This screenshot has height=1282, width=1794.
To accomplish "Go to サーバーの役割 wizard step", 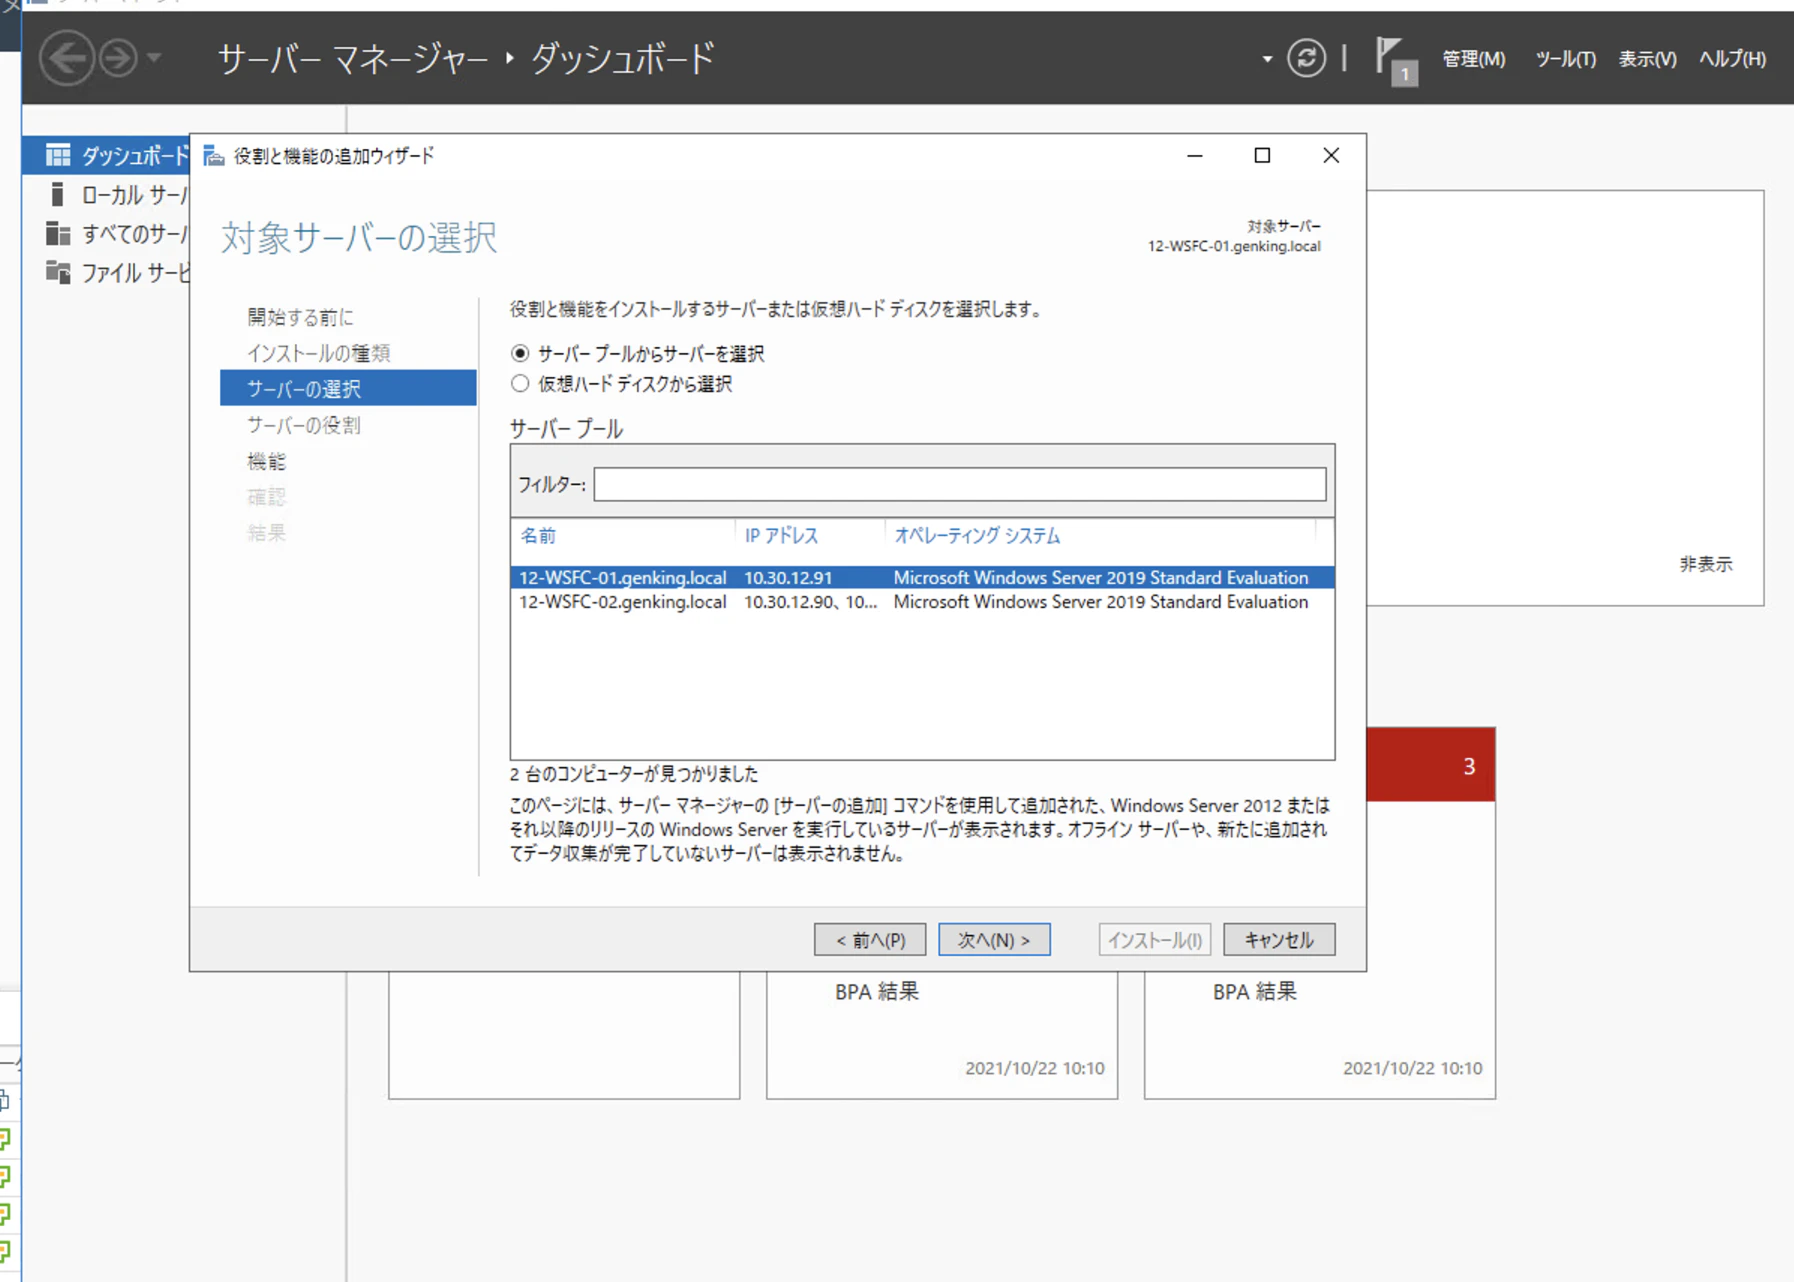I will (x=304, y=425).
